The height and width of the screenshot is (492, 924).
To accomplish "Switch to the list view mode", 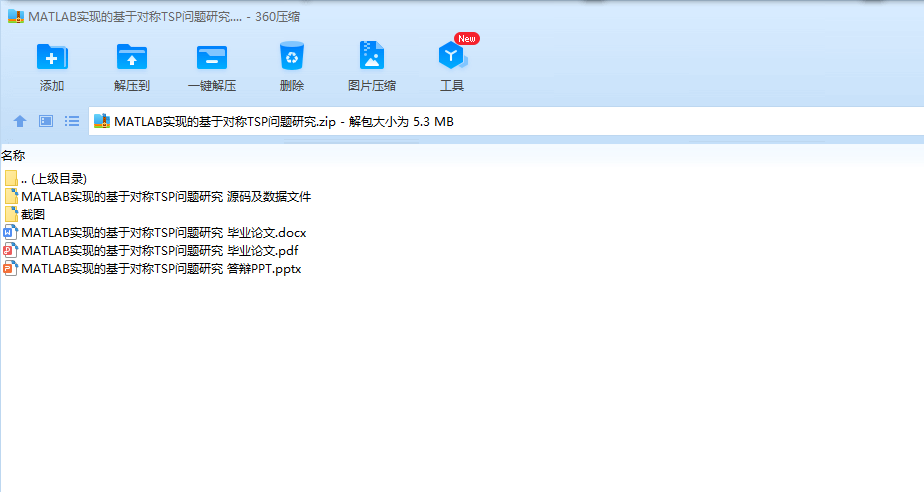I will tap(72, 121).
